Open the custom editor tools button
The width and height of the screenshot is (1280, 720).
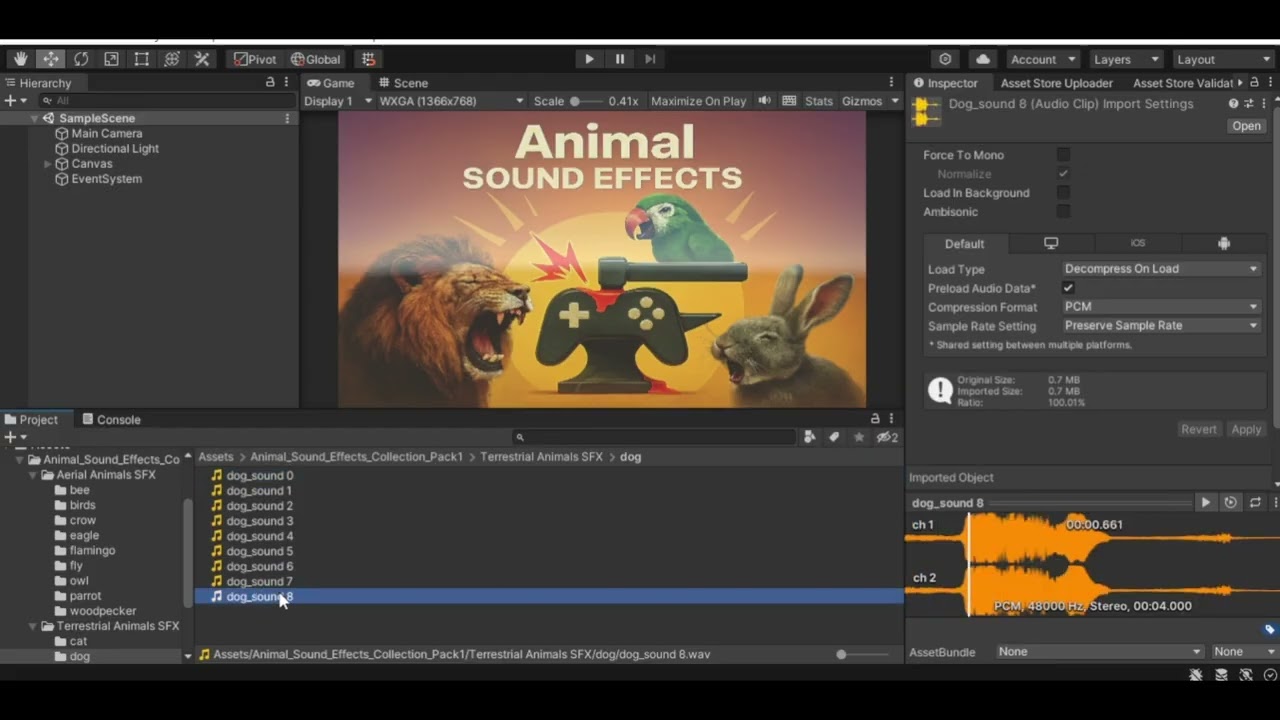click(202, 59)
